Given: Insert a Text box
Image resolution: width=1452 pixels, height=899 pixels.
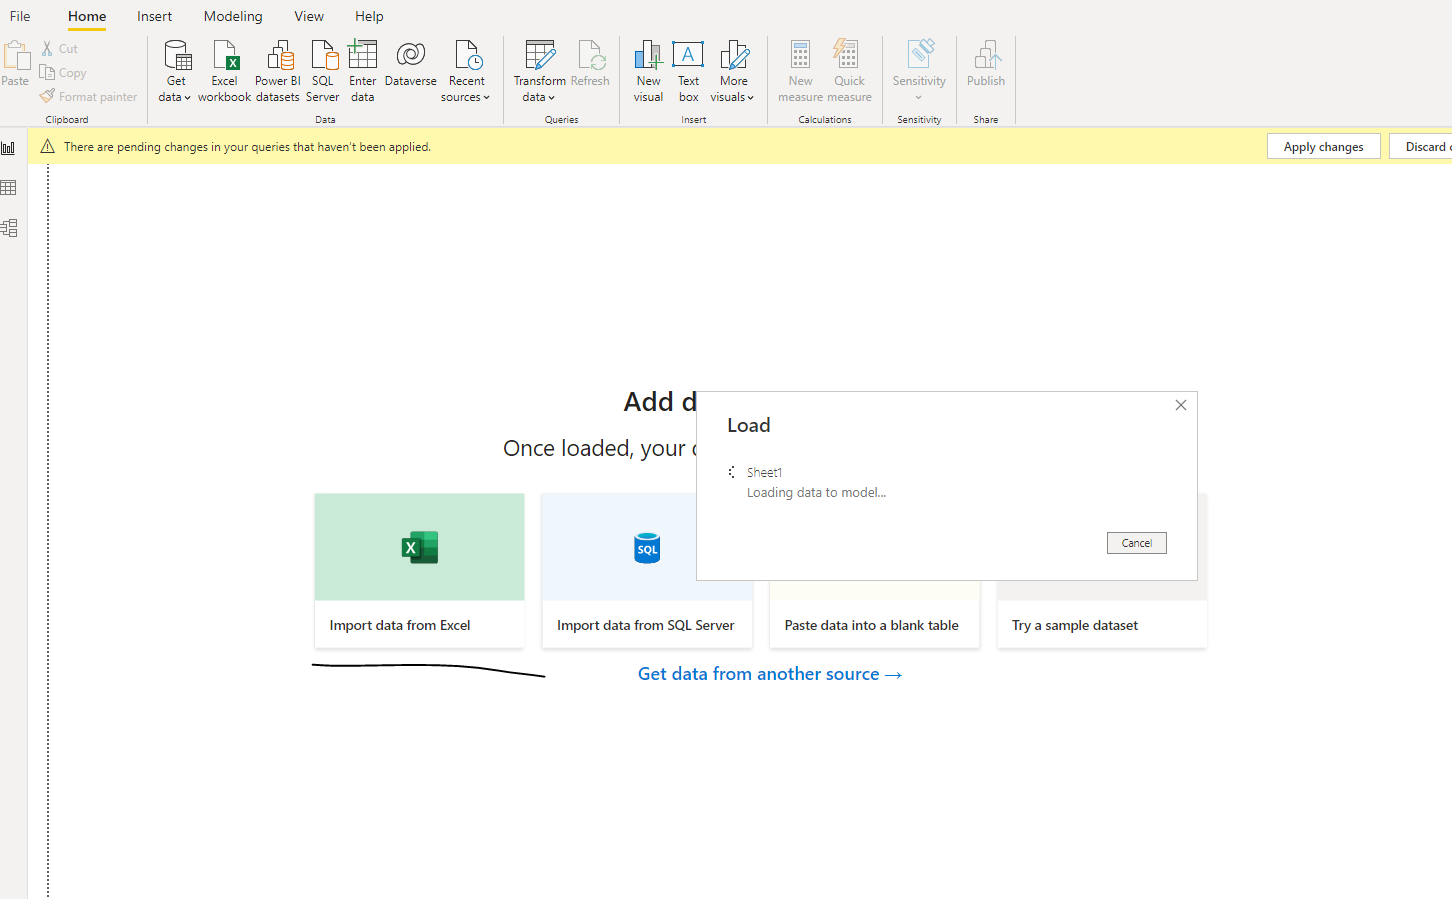Looking at the screenshot, I should 688,71.
